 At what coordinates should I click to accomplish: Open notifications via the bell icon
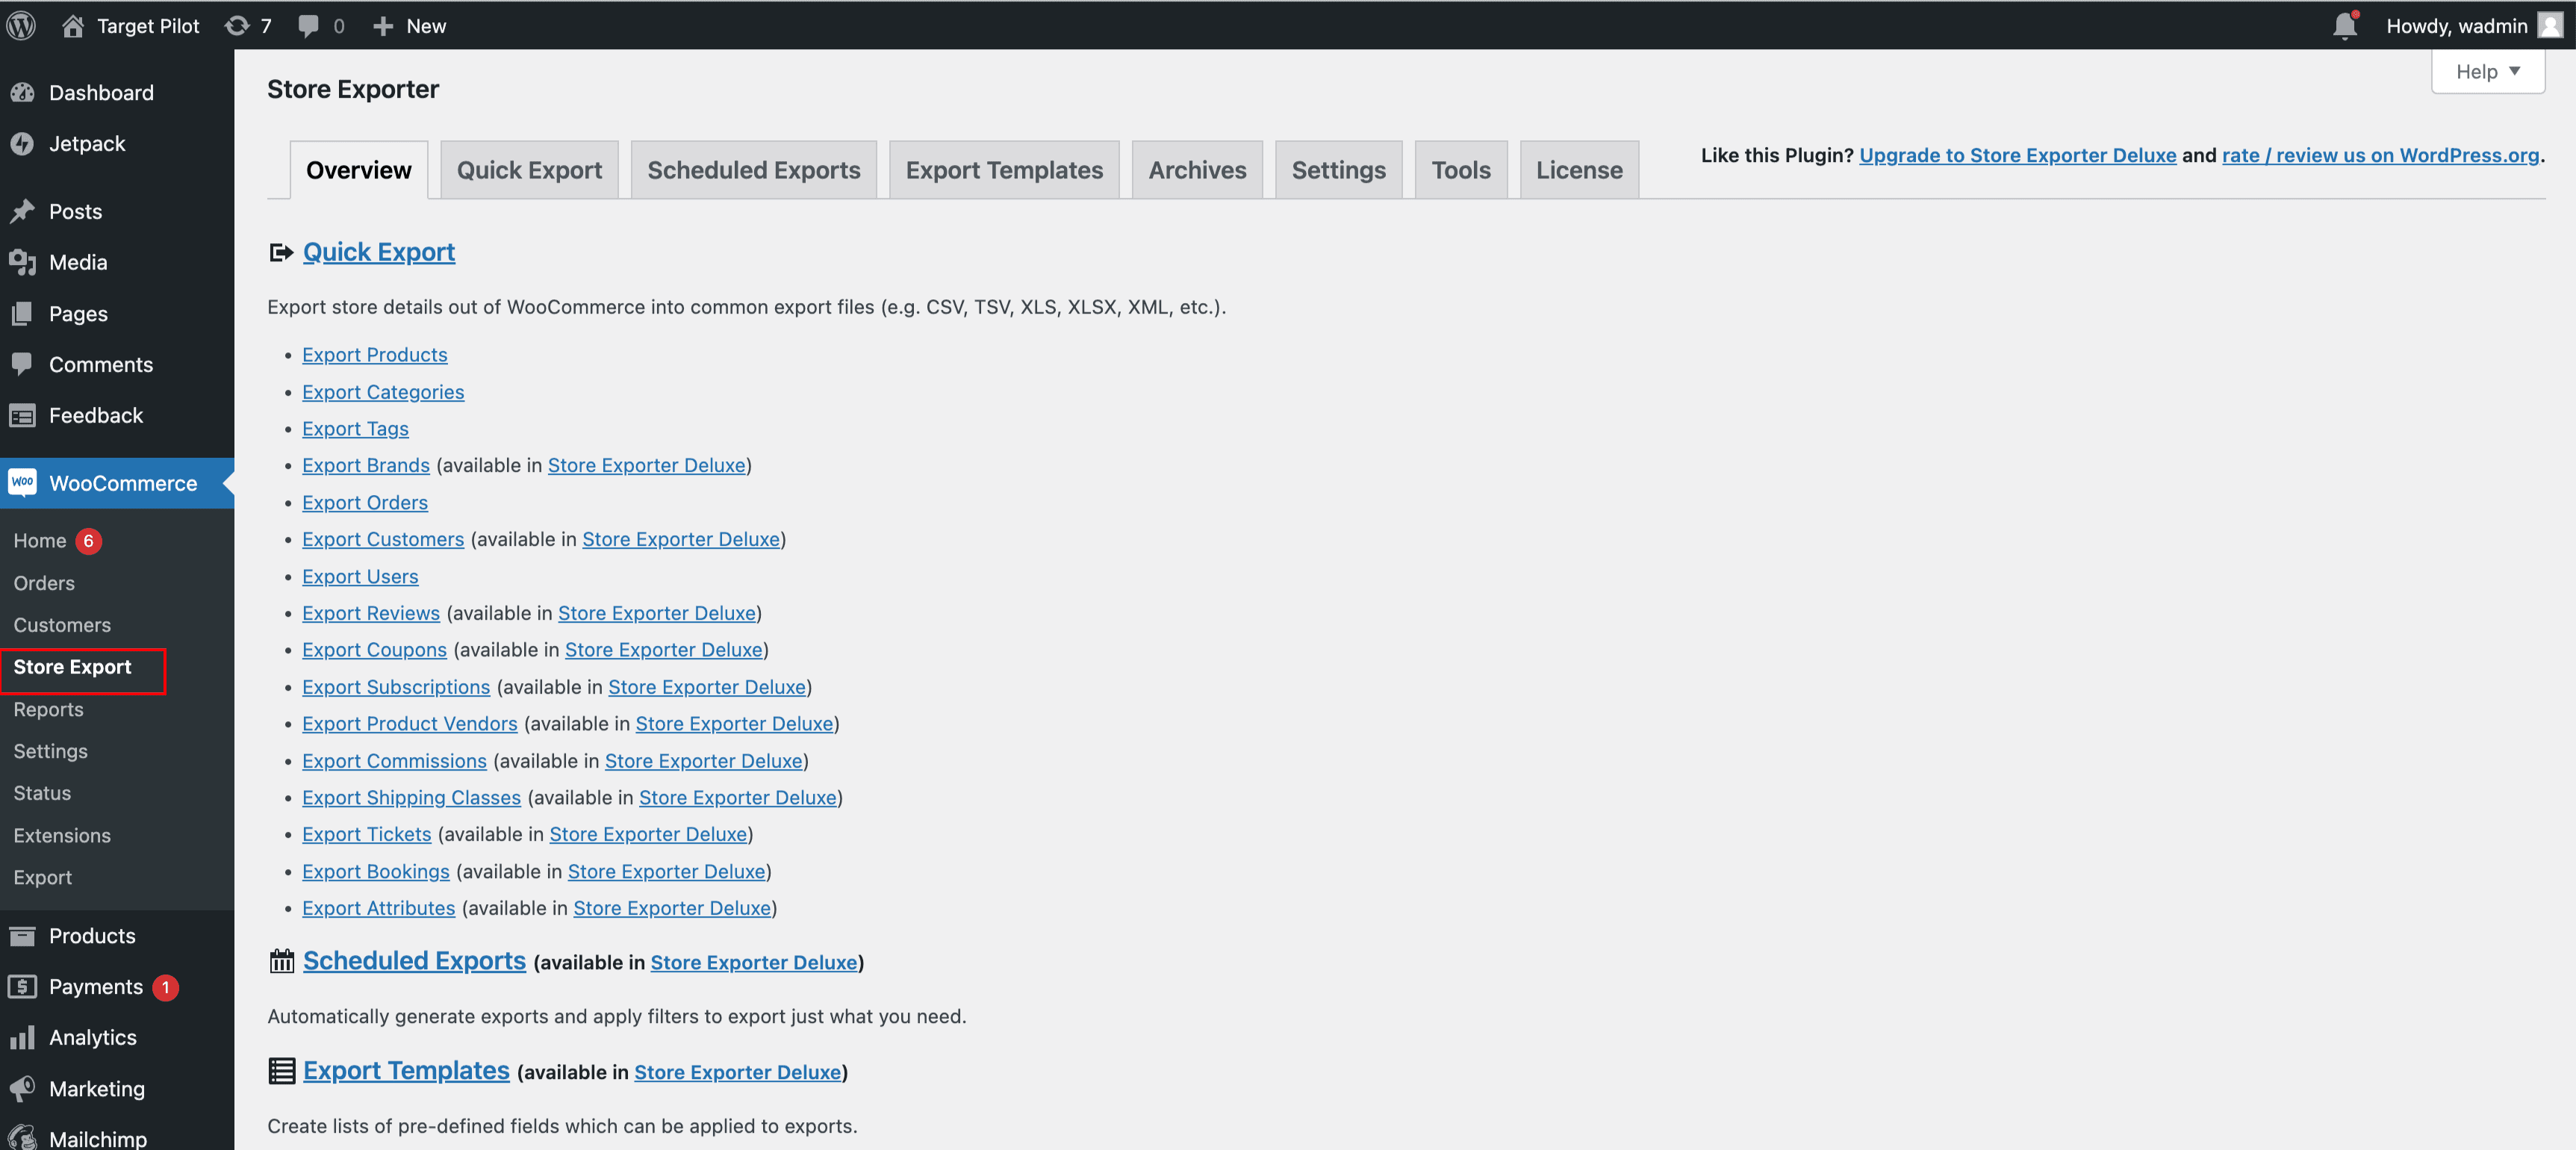[x=2345, y=25]
